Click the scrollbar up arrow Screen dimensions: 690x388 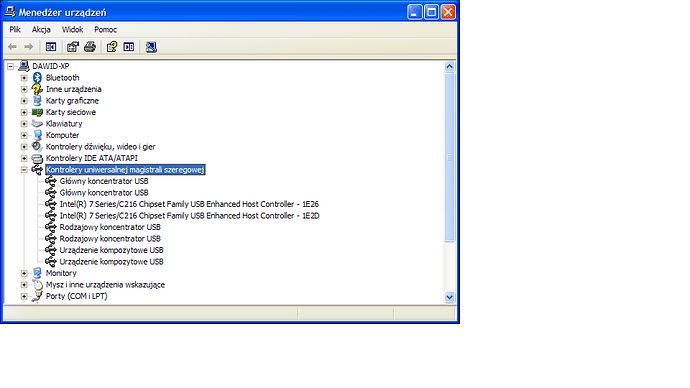(x=449, y=66)
